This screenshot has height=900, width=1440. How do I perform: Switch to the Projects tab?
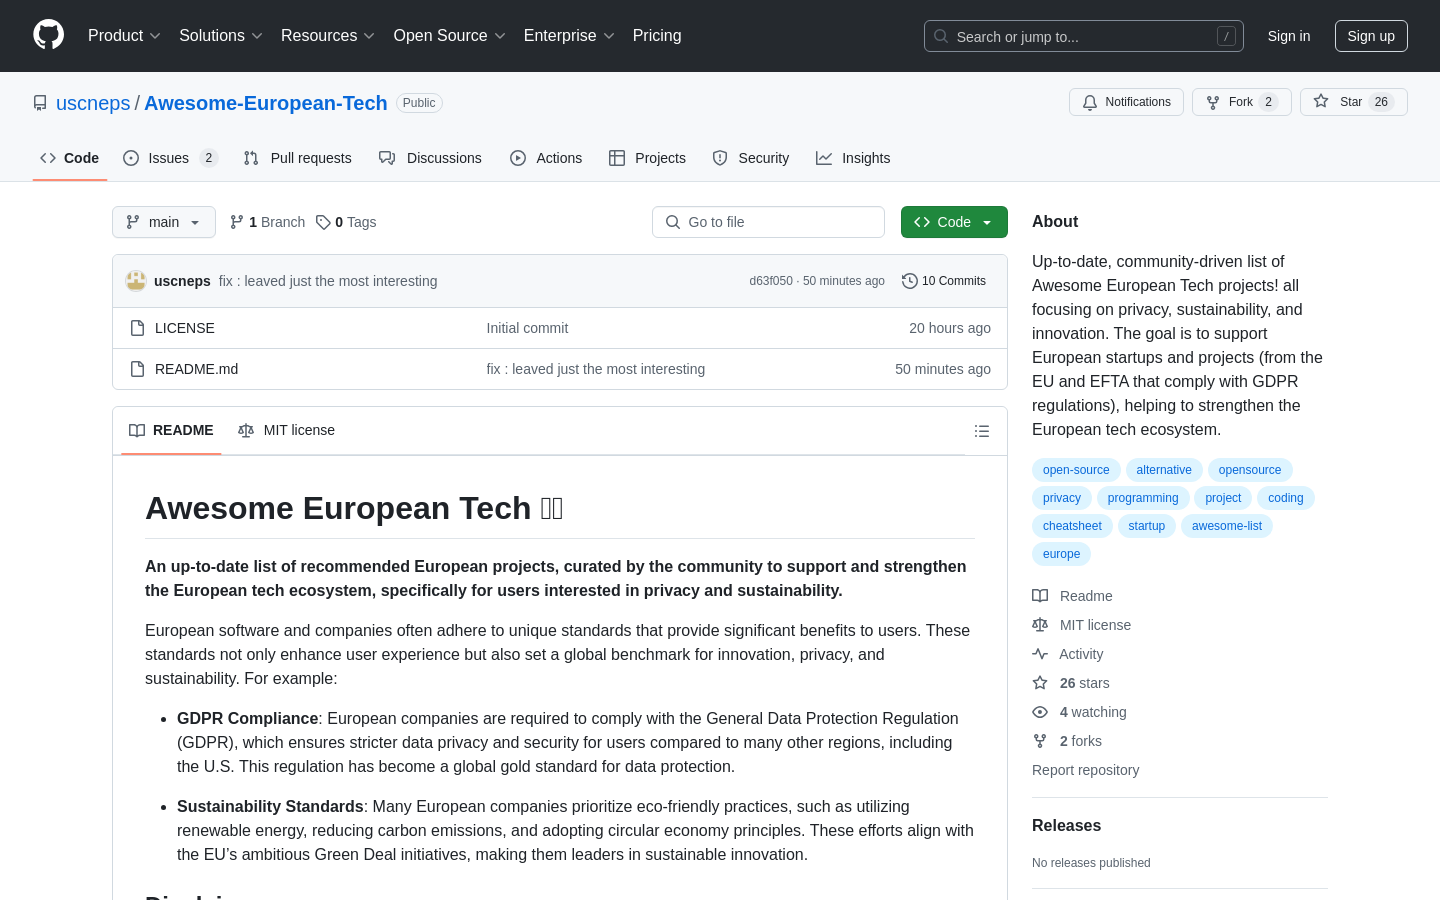tap(648, 158)
